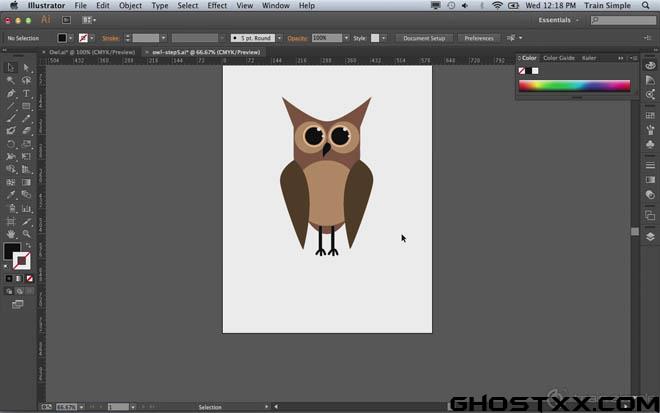Viewport: 660px width, 413px height.
Task: Select the Symbol Sprayer tool
Action: [x=11, y=208]
